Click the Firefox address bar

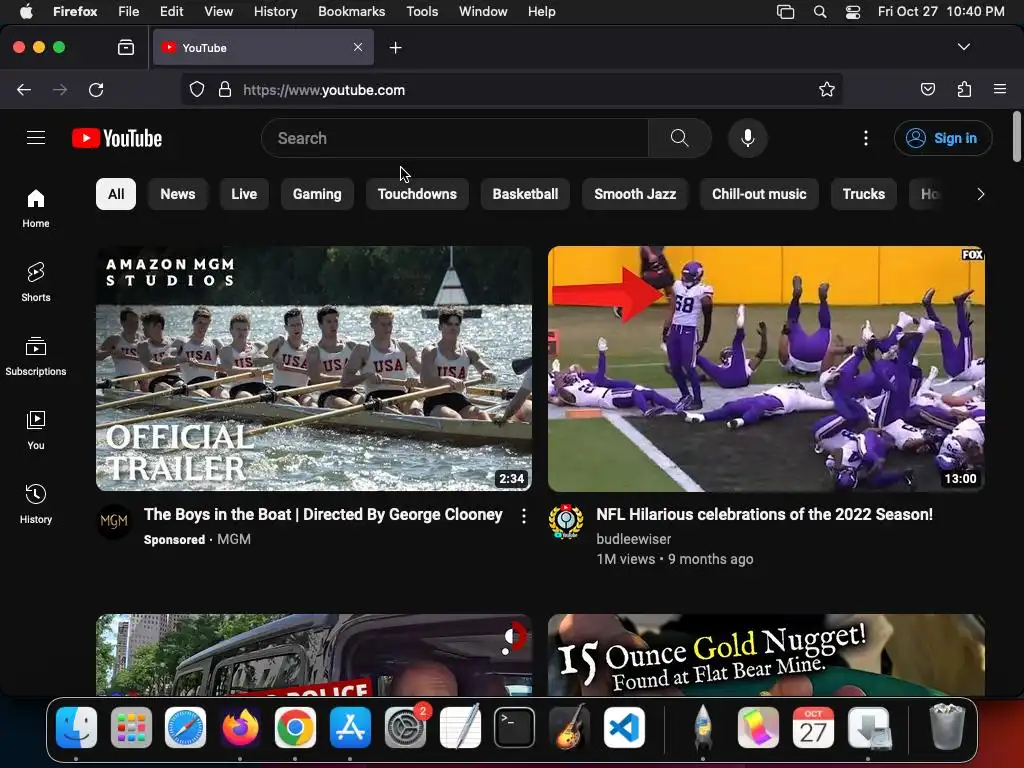click(x=511, y=89)
